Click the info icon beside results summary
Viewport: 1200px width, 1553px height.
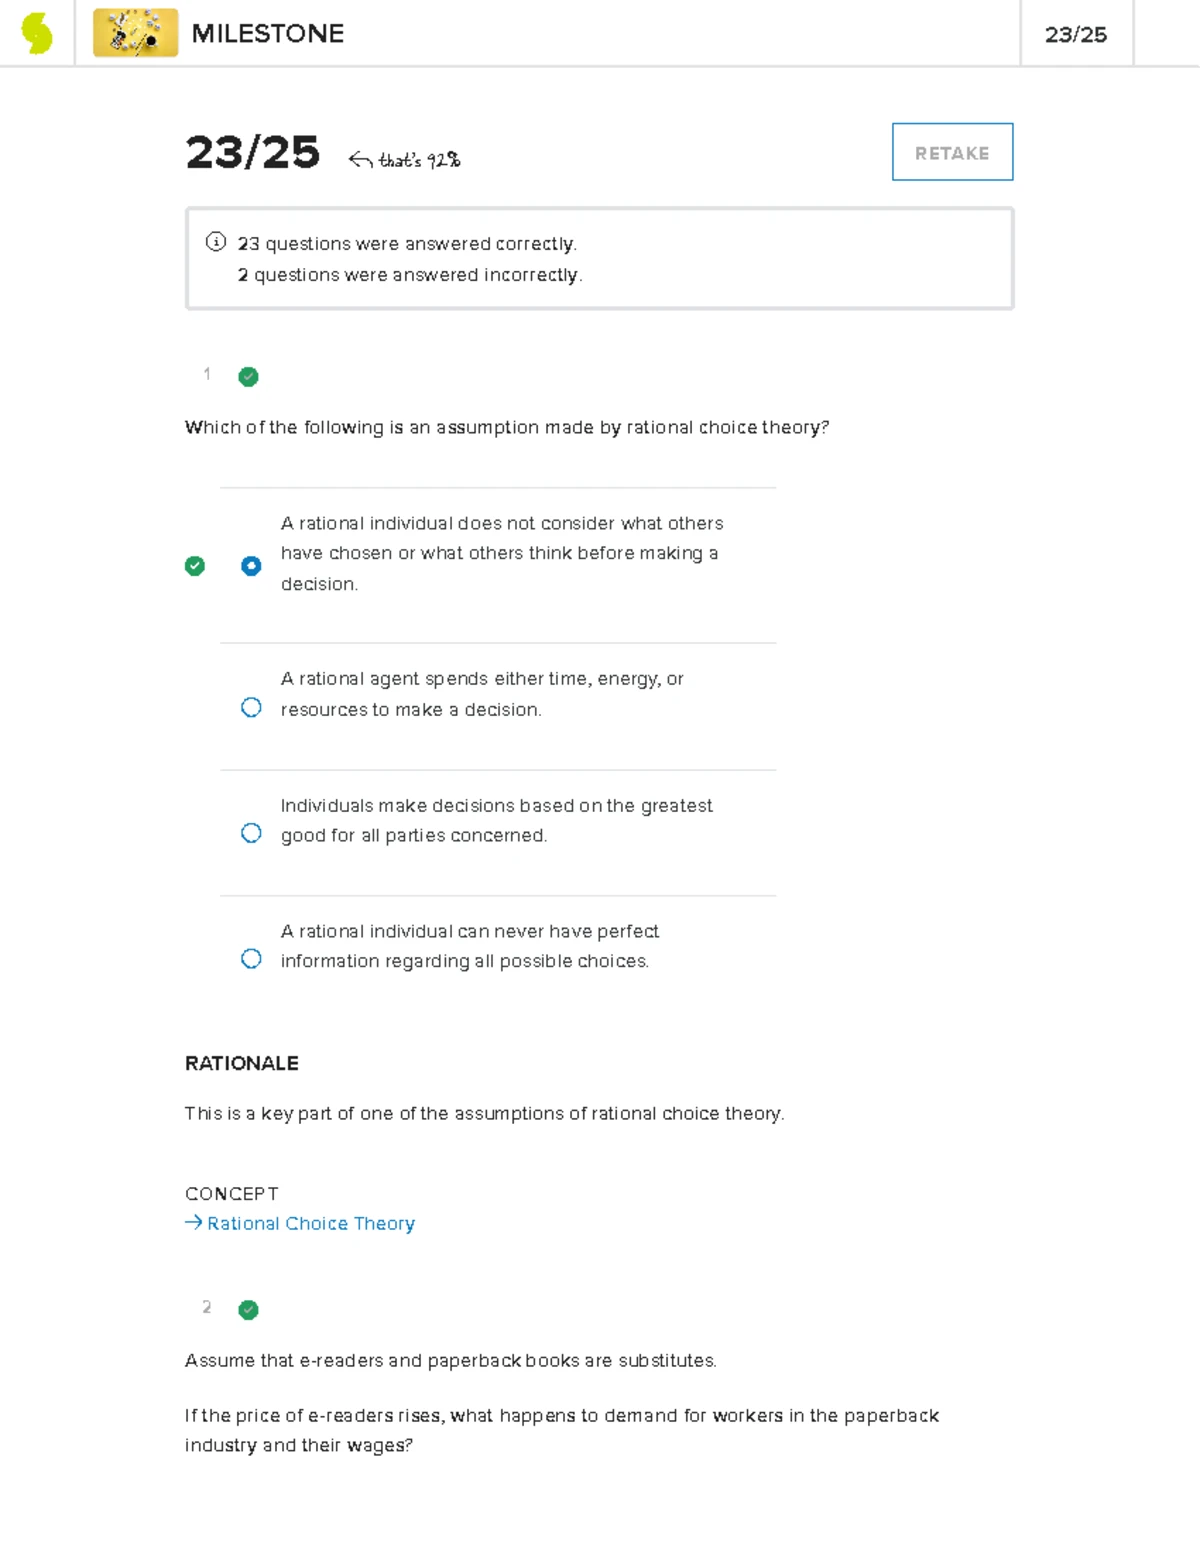[215, 242]
